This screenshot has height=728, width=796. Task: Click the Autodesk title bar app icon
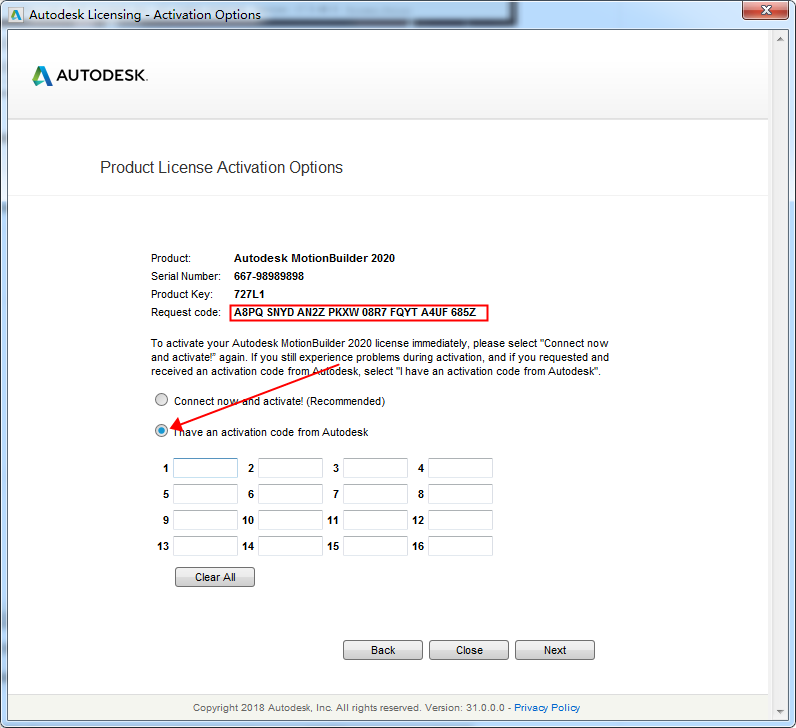point(14,14)
